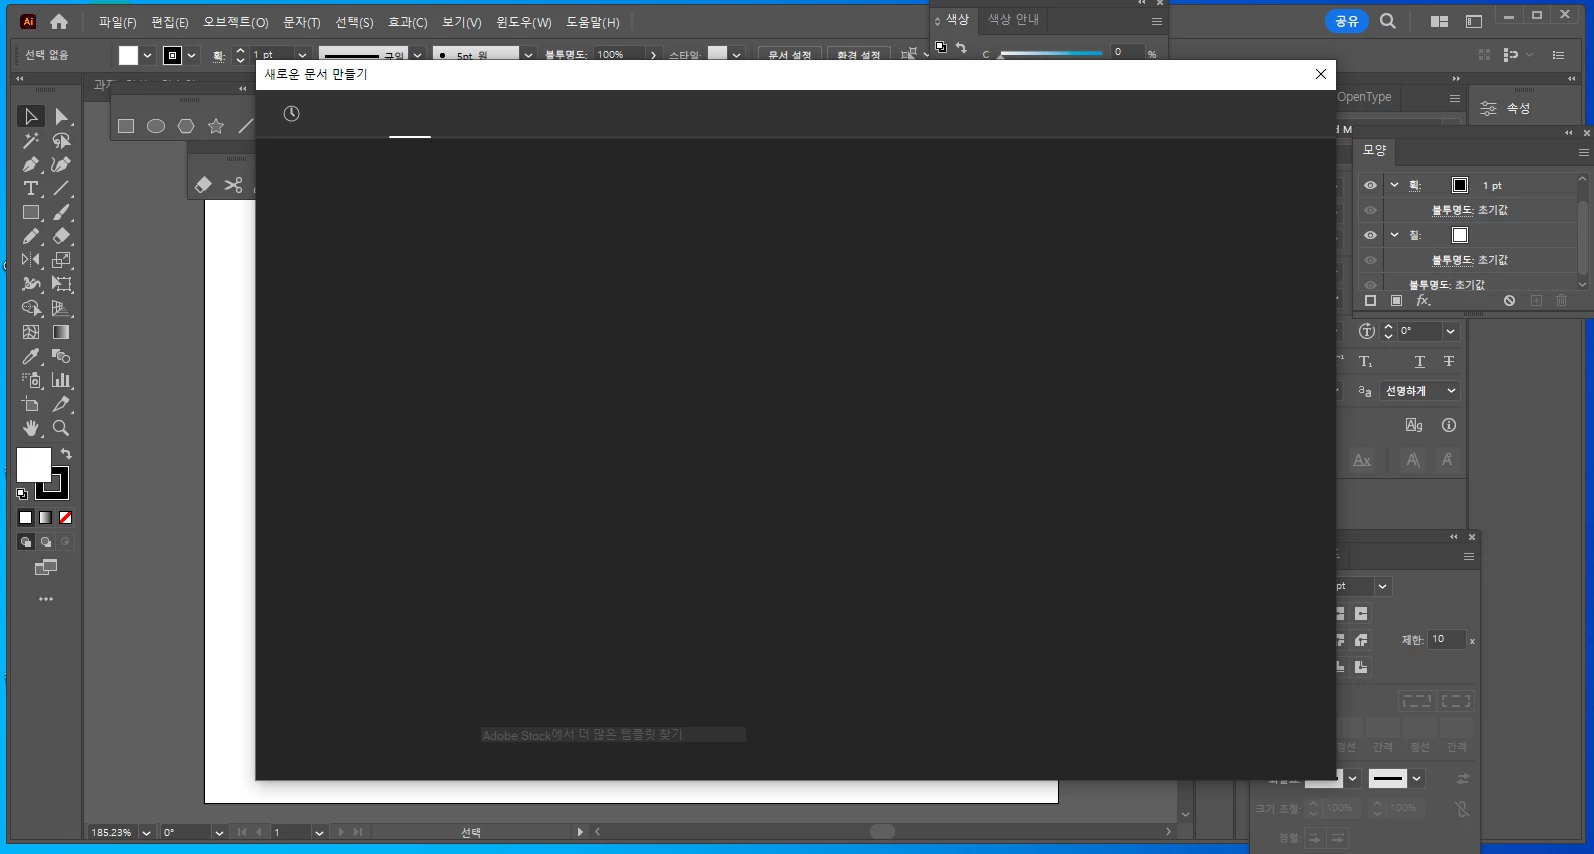Screen dimensions: 1594x854
Task: Select the Pencil tool
Action: point(30,237)
